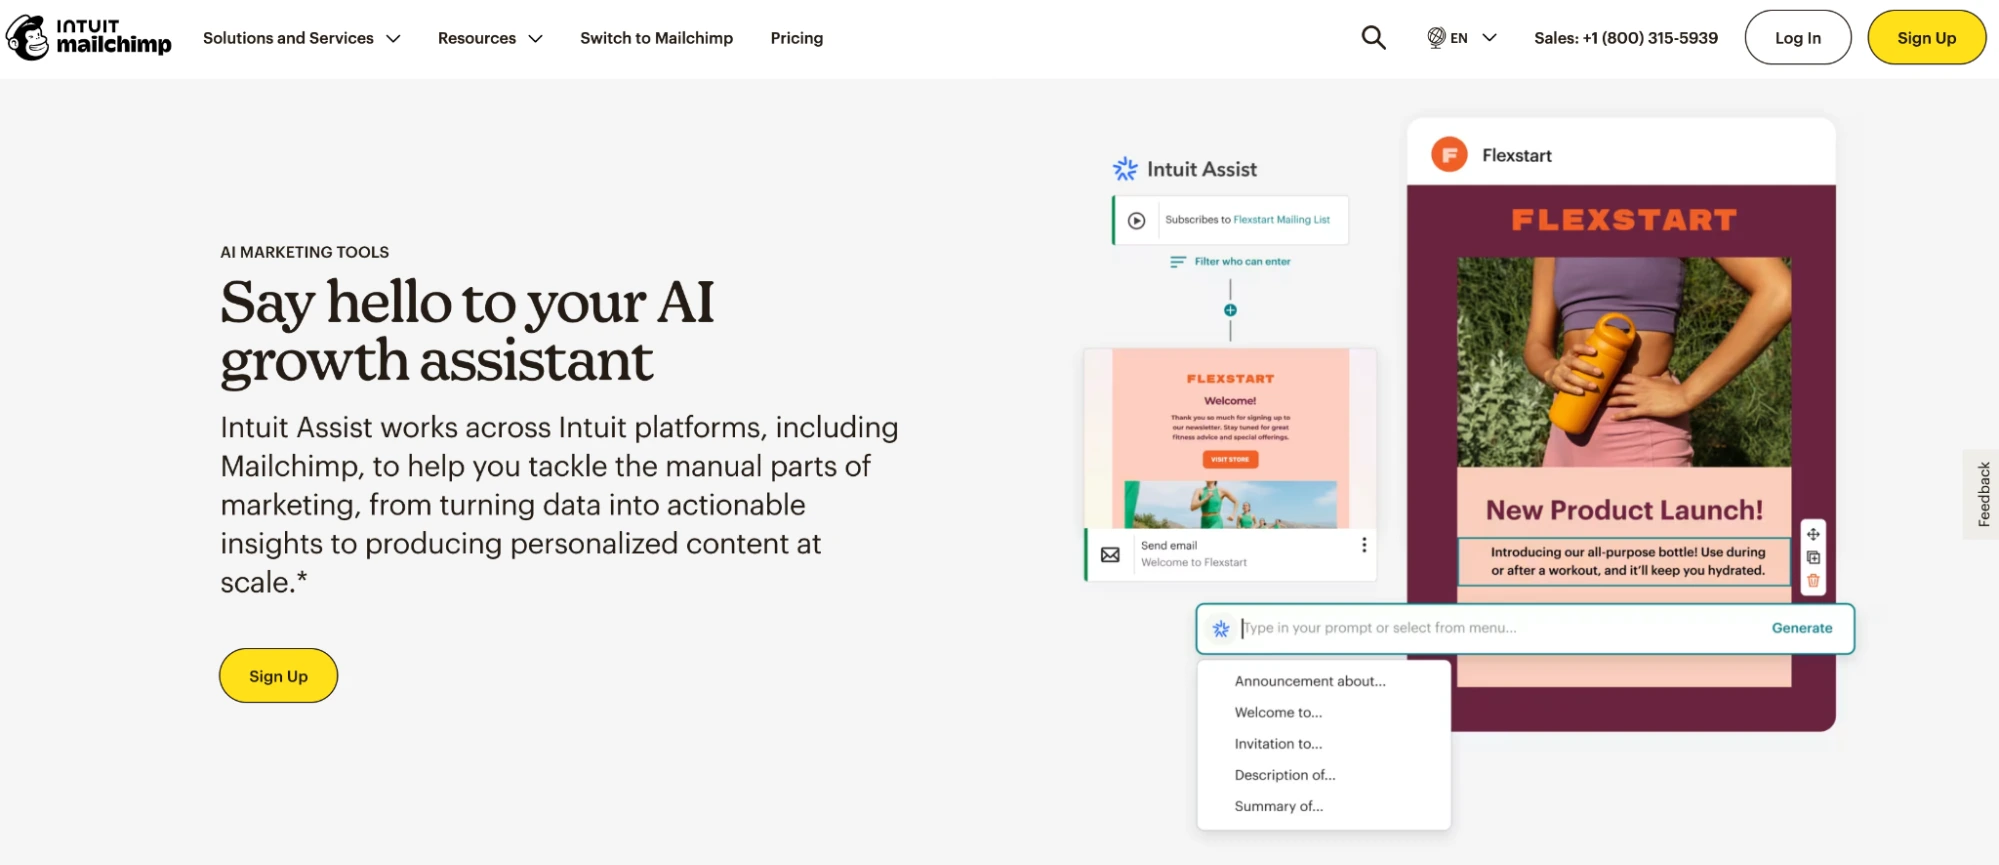The width and height of the screenshot is (1999, 865).
Task: Click Filter who can enter link
Action: click(x=1242, y=262)
